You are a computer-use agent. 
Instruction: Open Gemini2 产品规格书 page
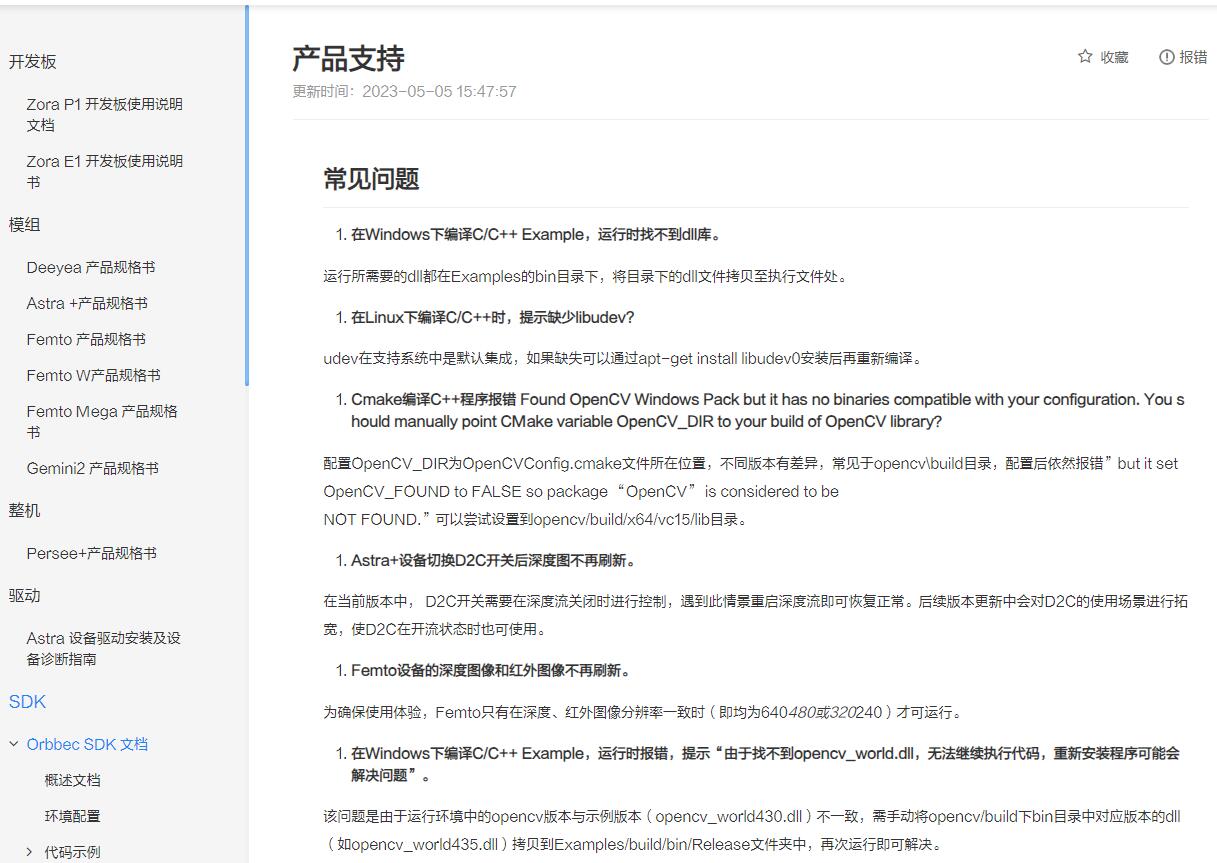(x=92, y=468)
